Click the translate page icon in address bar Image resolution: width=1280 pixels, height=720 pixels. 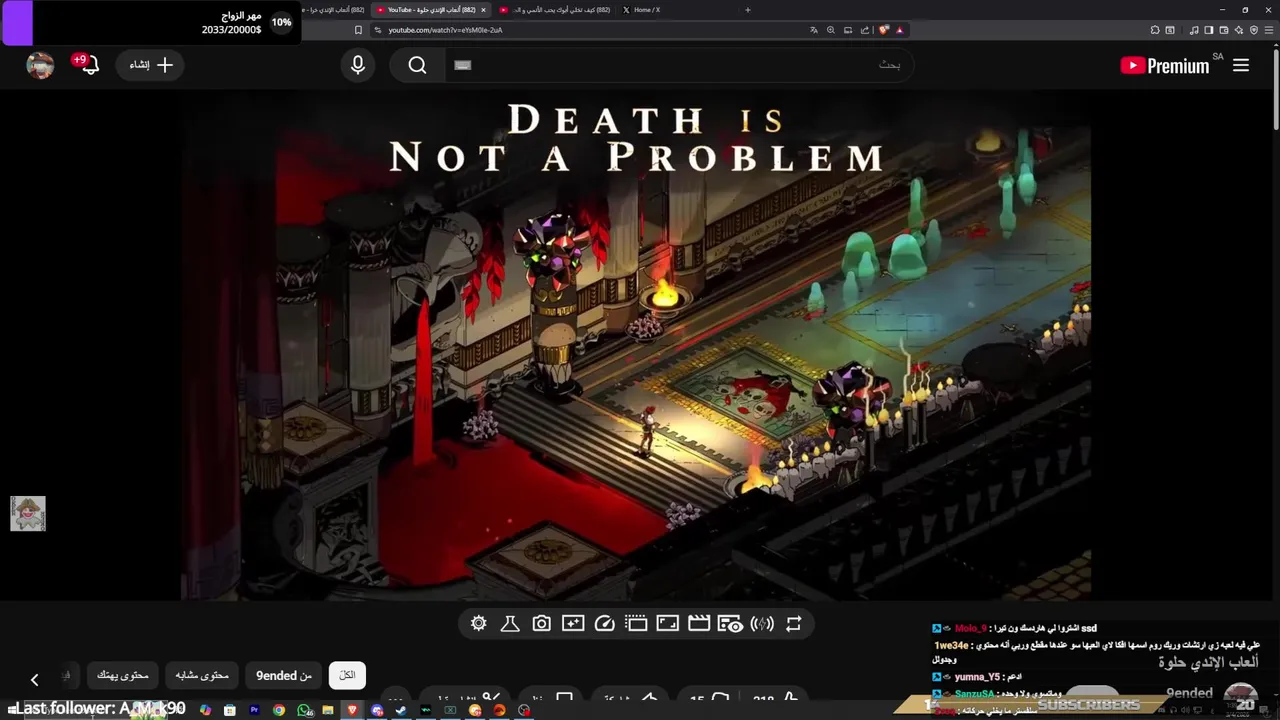(x=813, y=30)
